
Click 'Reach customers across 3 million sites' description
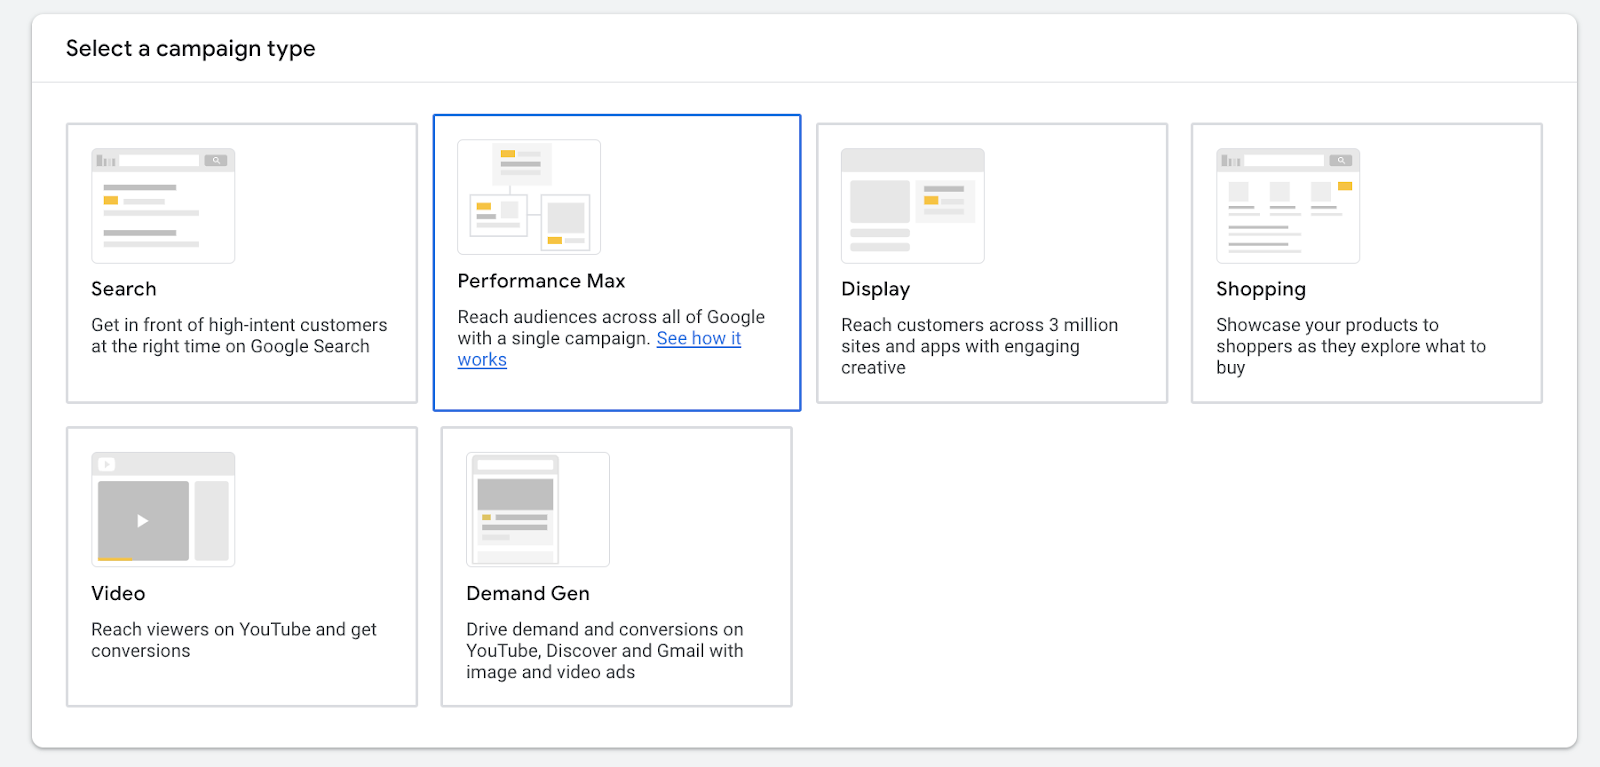point(980,346)
